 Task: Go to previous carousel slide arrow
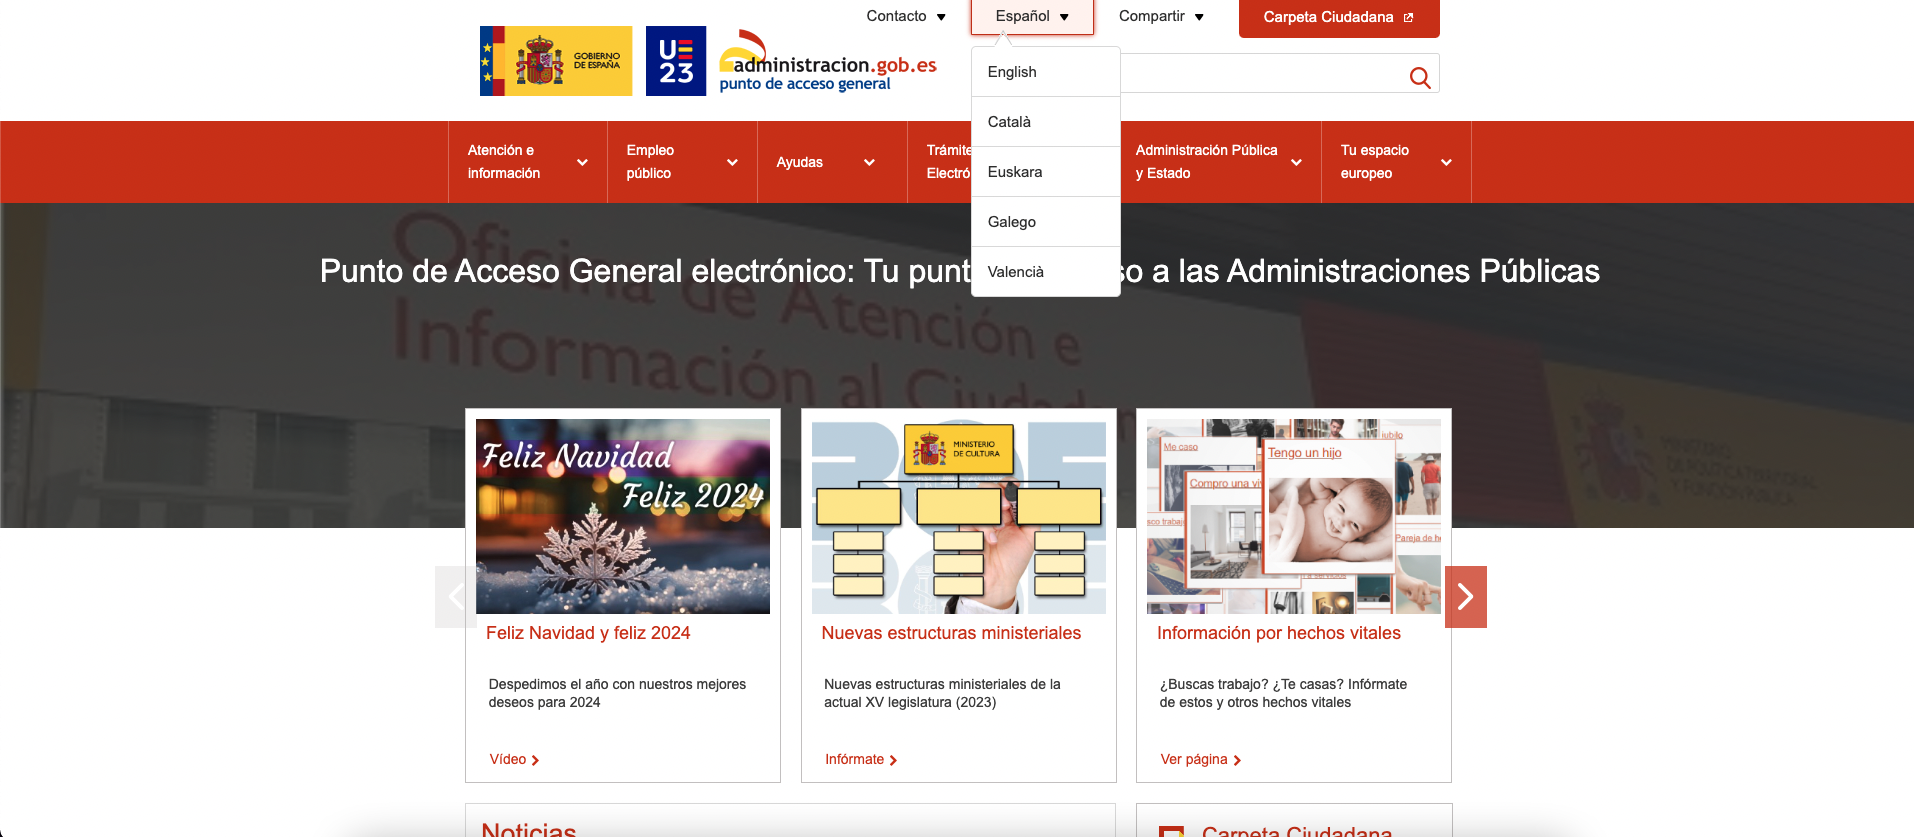(x=455, y=597)
